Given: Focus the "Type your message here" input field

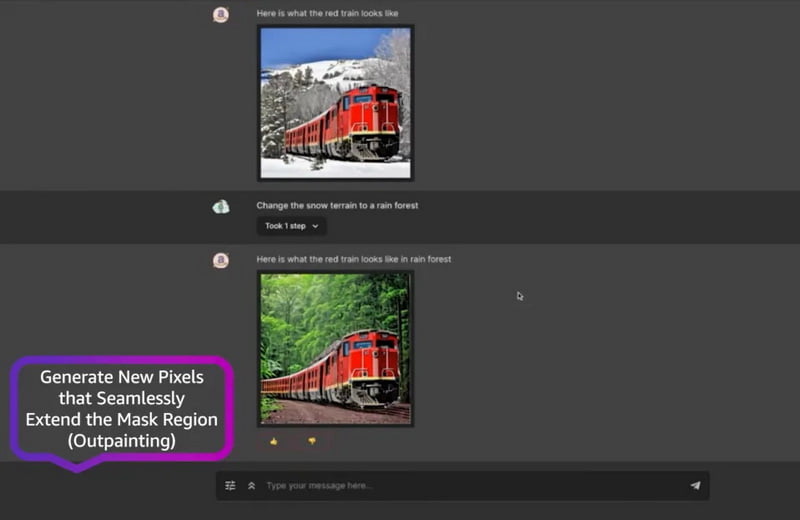Looking at the screenshot, I should pyautogui.click(x=470, y=486).
